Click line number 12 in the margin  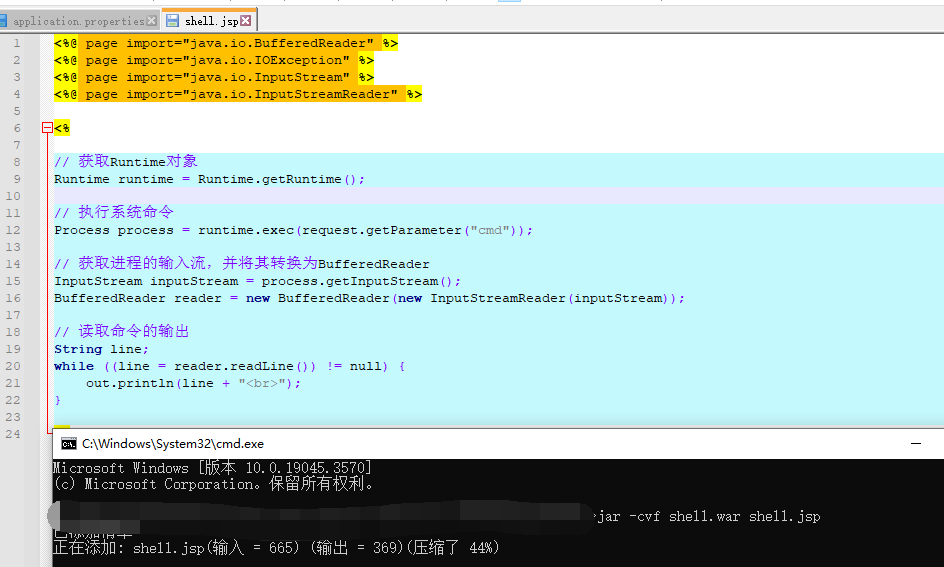(x=13, y=231)
